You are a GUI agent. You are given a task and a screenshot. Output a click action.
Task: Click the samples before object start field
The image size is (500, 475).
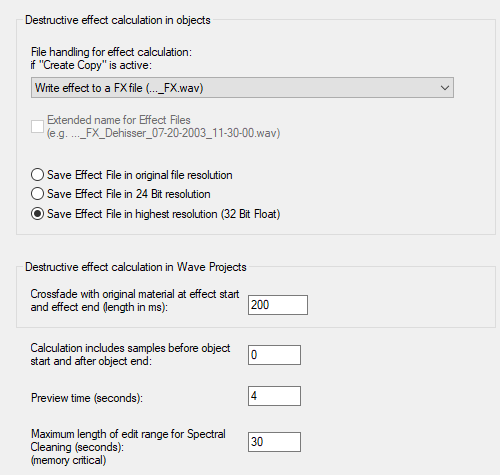coord(274,355)
